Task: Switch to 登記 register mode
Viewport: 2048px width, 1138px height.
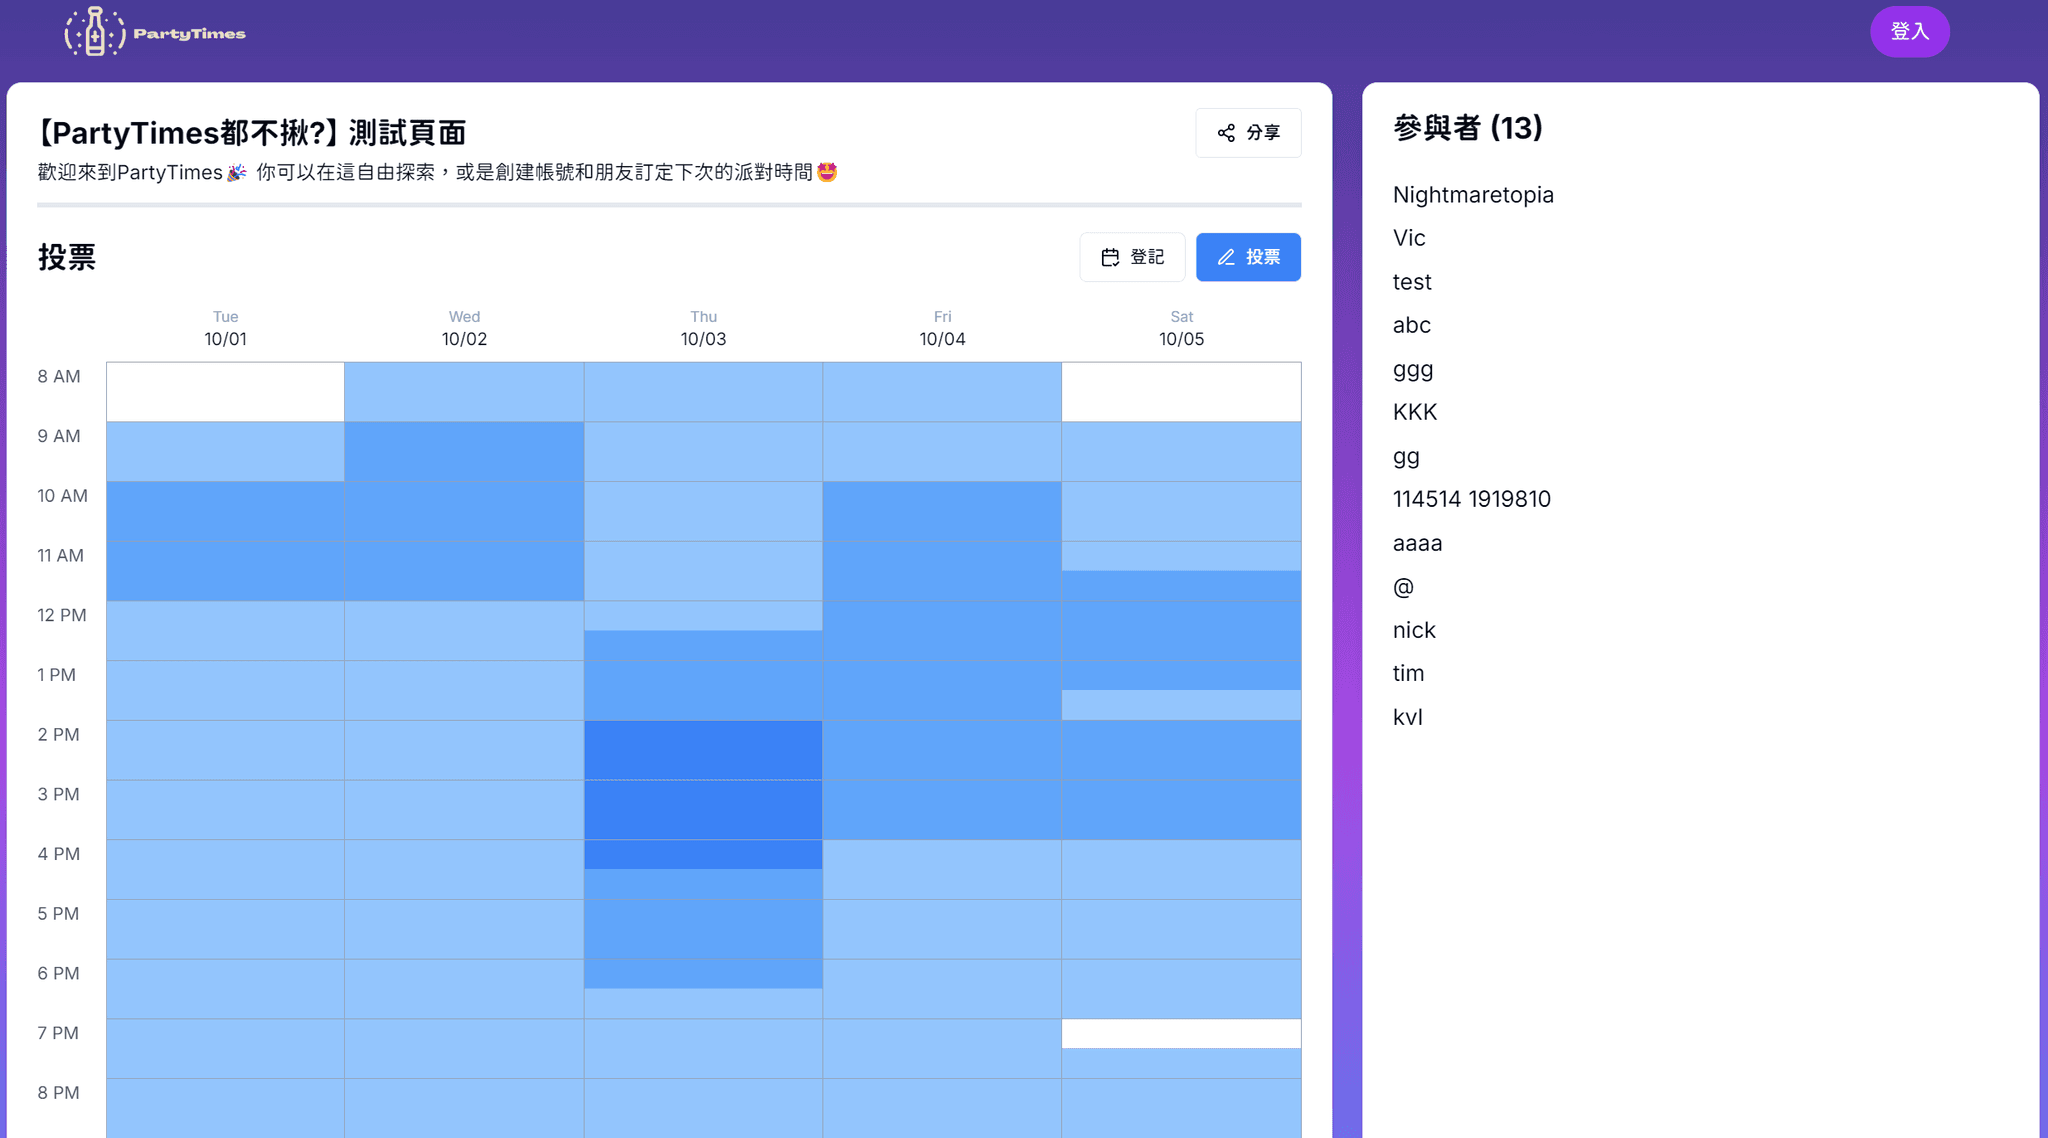Action: point(1132,257)
